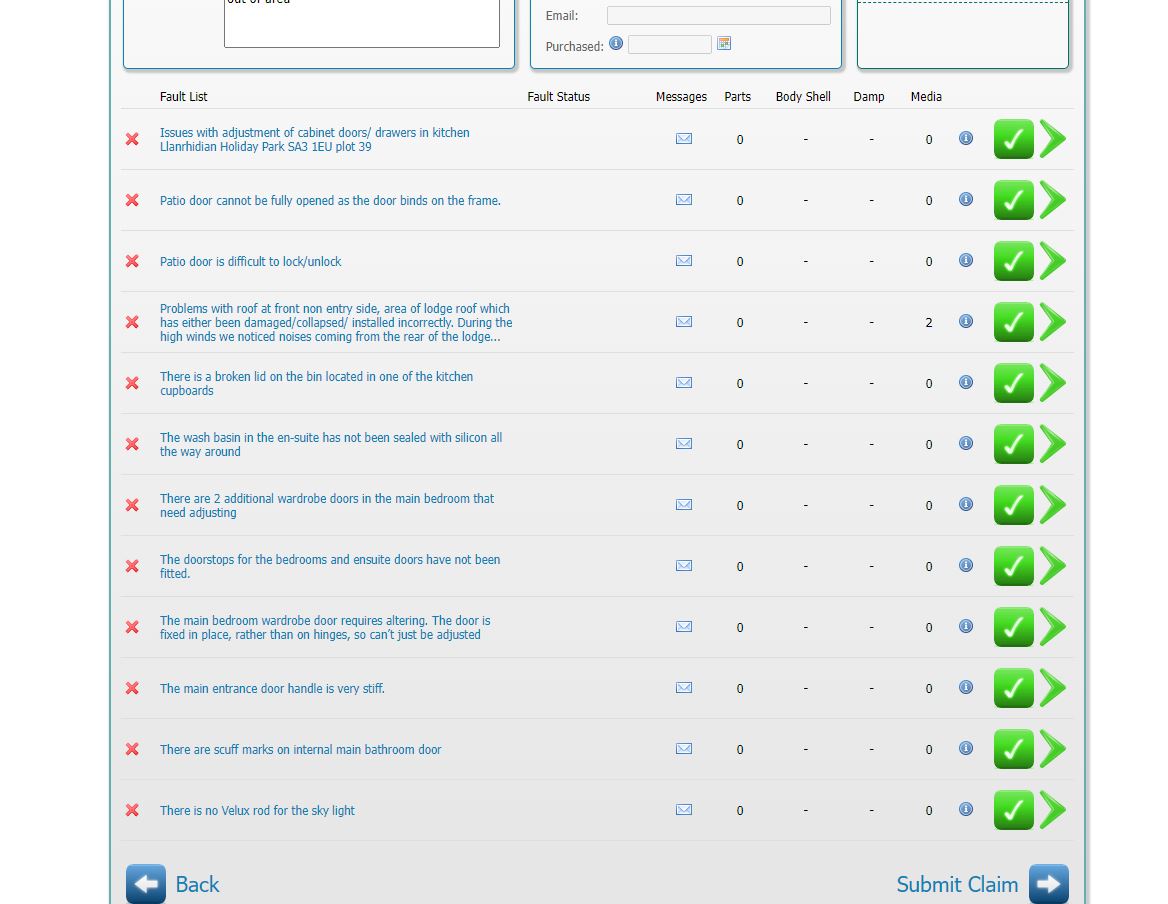Tick green check for doorstops not fitted fault
1168x904 pixels.
click(x=1013, y=566)
